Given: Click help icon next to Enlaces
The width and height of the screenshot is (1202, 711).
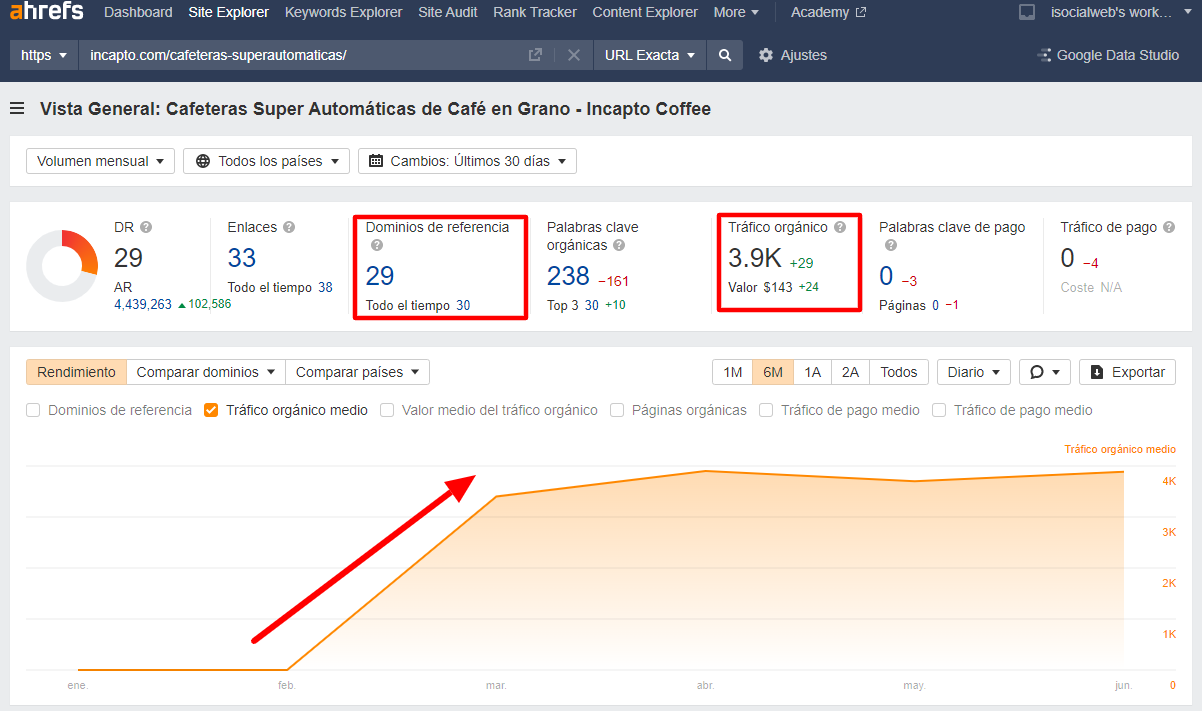Looking at the screenshot, I should click(x=289, y=227).
